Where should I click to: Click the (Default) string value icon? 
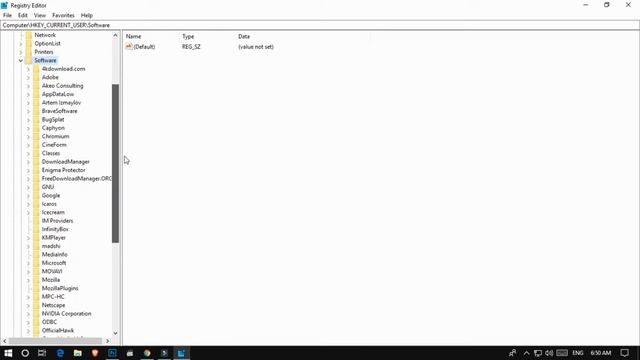129,47
